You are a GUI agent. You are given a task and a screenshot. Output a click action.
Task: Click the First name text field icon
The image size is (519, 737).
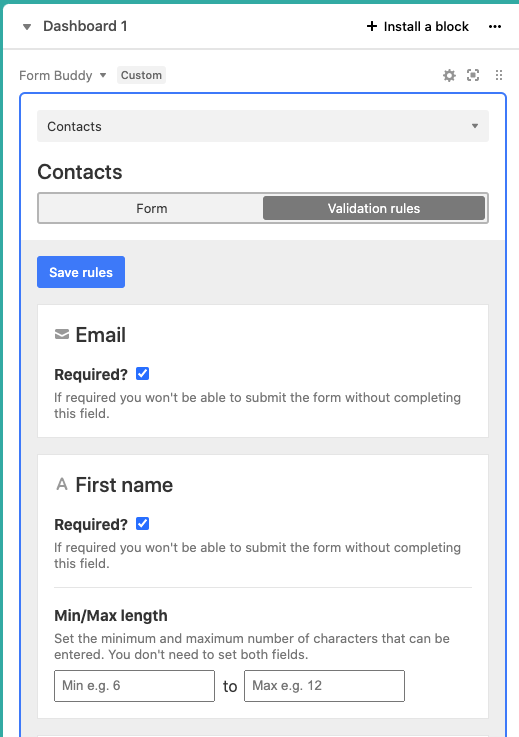tap(62, 484)
